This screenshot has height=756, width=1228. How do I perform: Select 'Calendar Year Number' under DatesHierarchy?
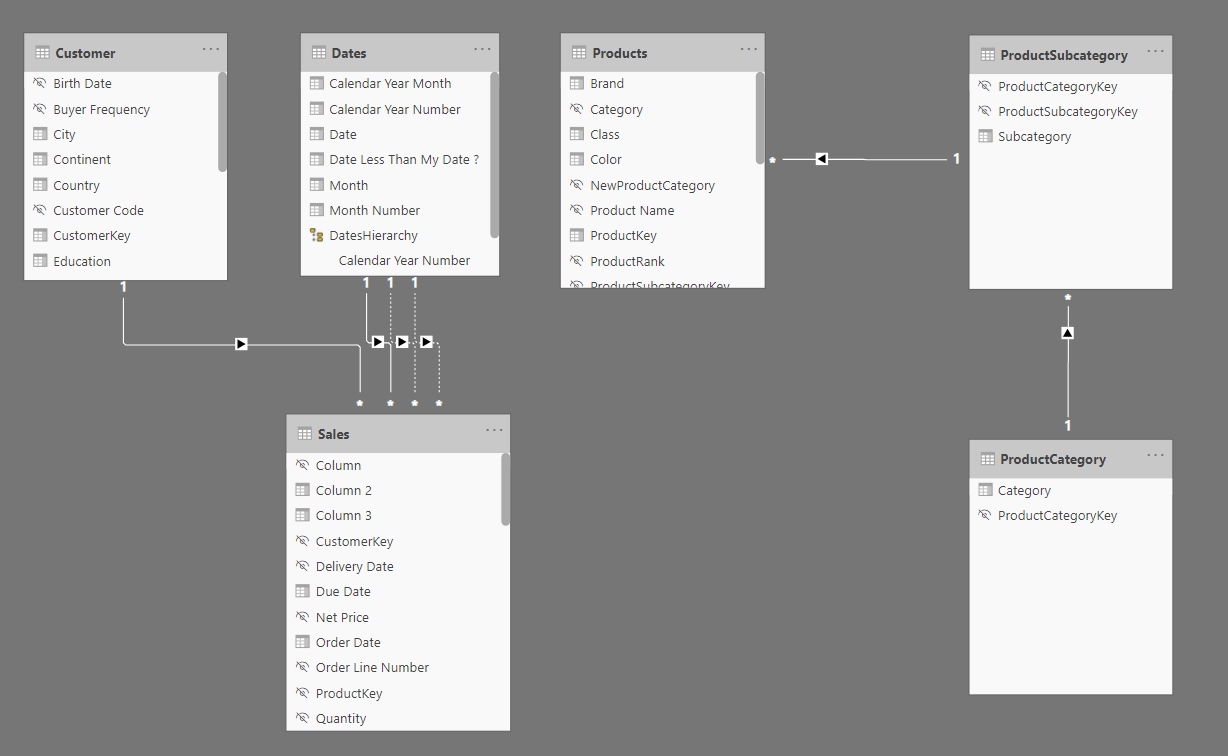pos(404,260)
